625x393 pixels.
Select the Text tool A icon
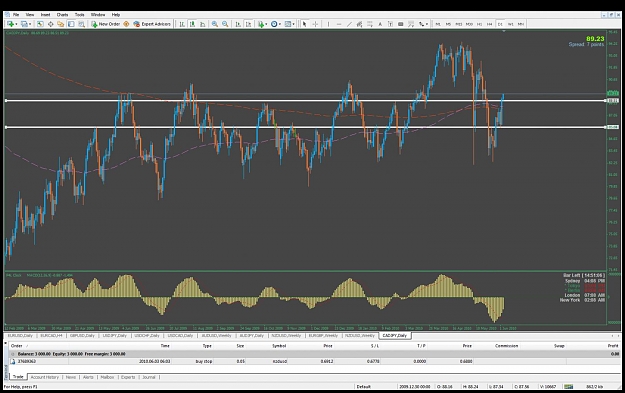click(x=380, y=24)
